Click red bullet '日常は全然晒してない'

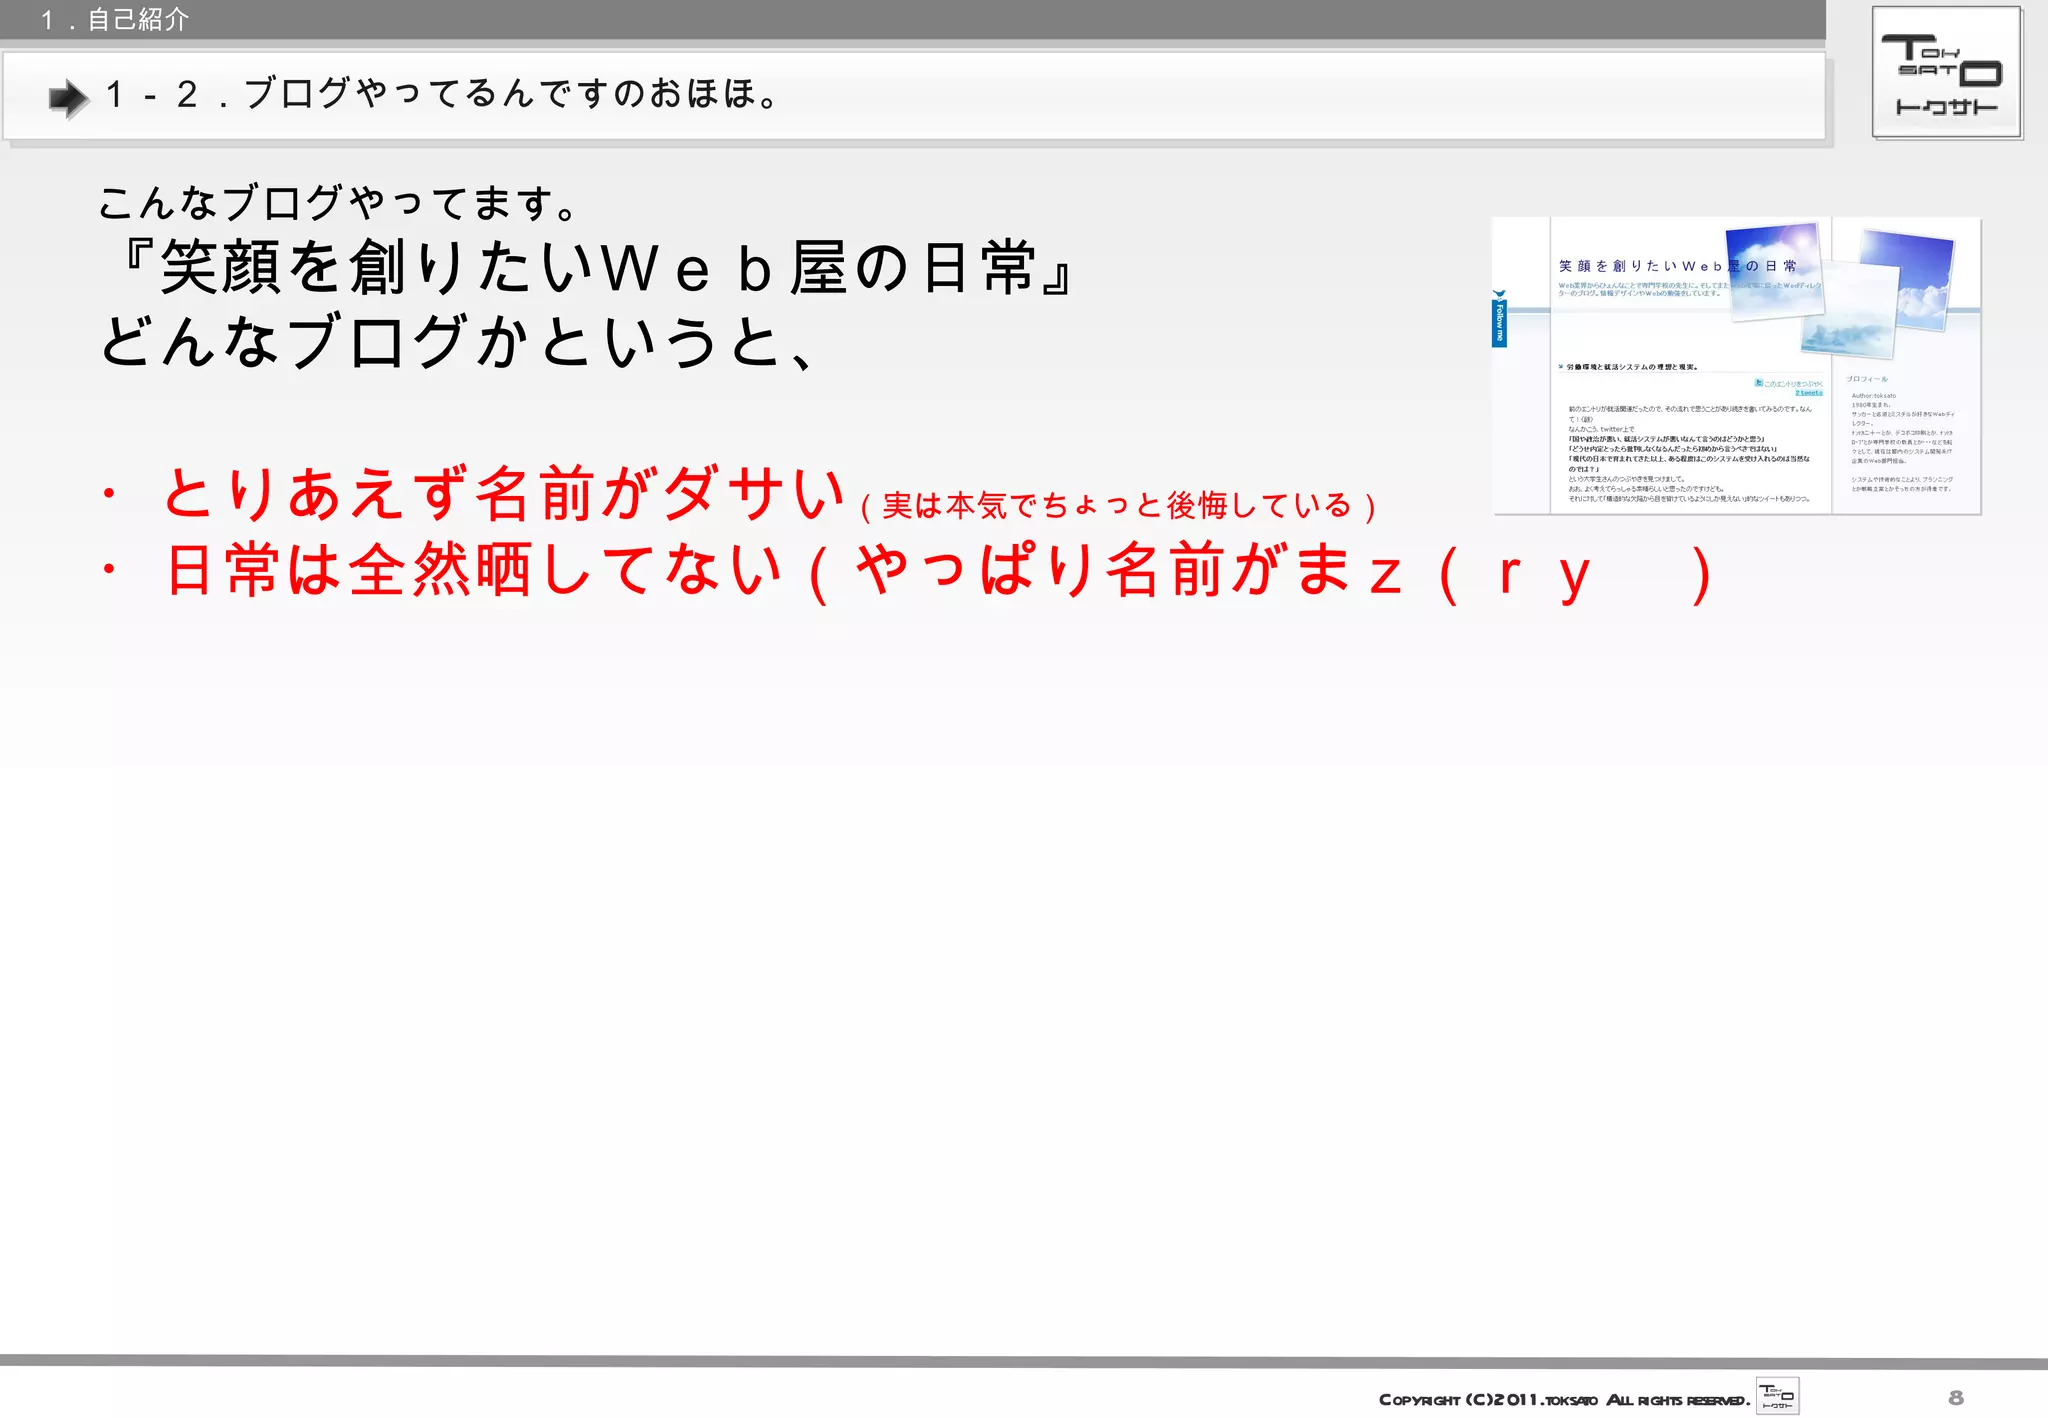pos(473,570)
